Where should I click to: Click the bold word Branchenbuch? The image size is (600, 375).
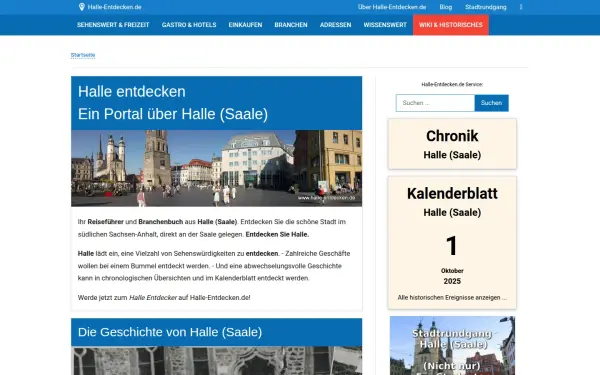click(161, 222)
